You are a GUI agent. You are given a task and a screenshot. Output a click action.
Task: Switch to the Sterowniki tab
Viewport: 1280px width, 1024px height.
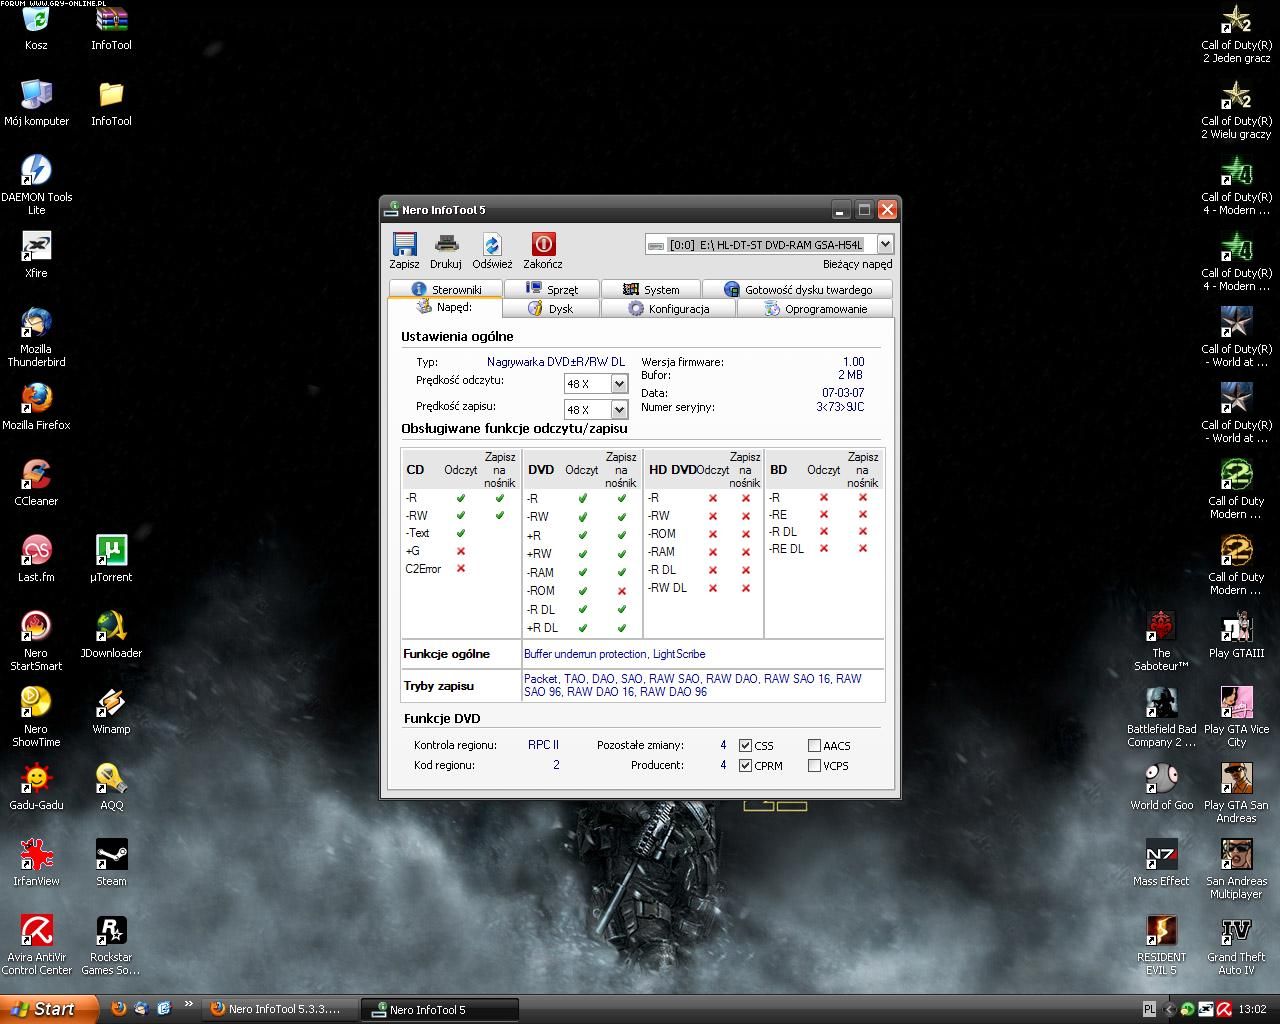coord(446,289)
